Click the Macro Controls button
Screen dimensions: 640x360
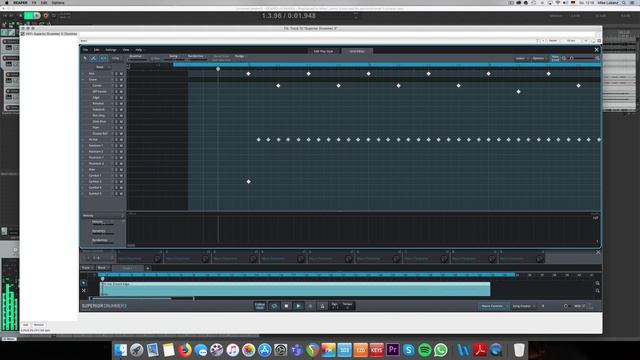493,306
